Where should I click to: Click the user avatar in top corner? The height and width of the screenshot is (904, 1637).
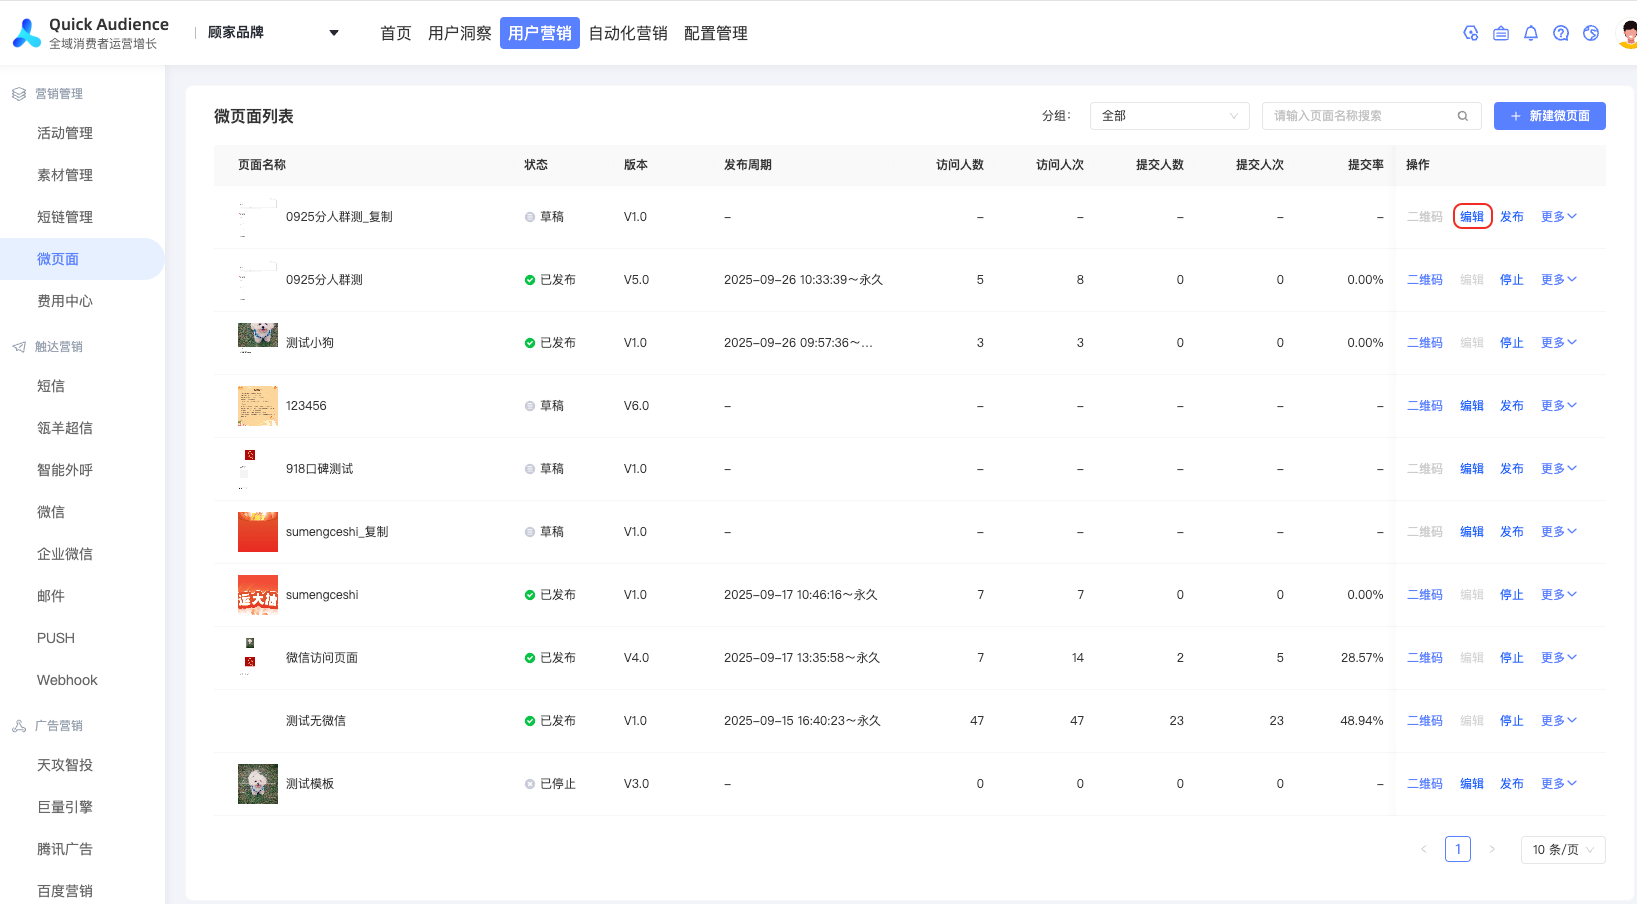pos(1627,33)
